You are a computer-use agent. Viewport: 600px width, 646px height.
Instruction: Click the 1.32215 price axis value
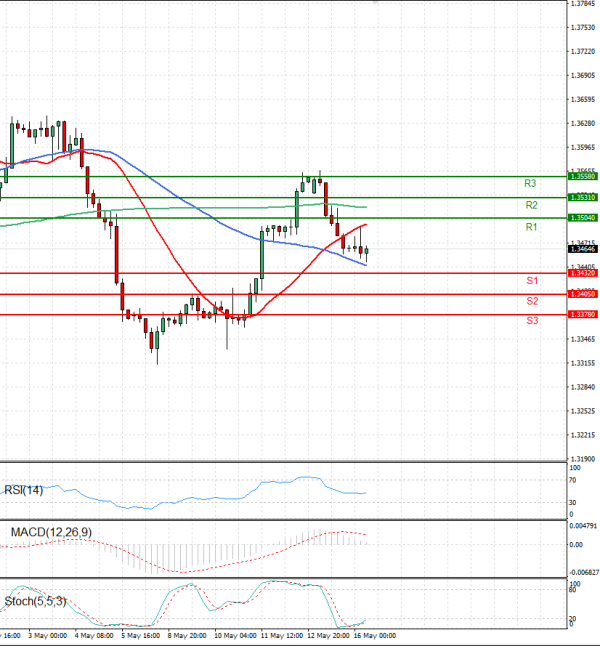coord(583,435)
